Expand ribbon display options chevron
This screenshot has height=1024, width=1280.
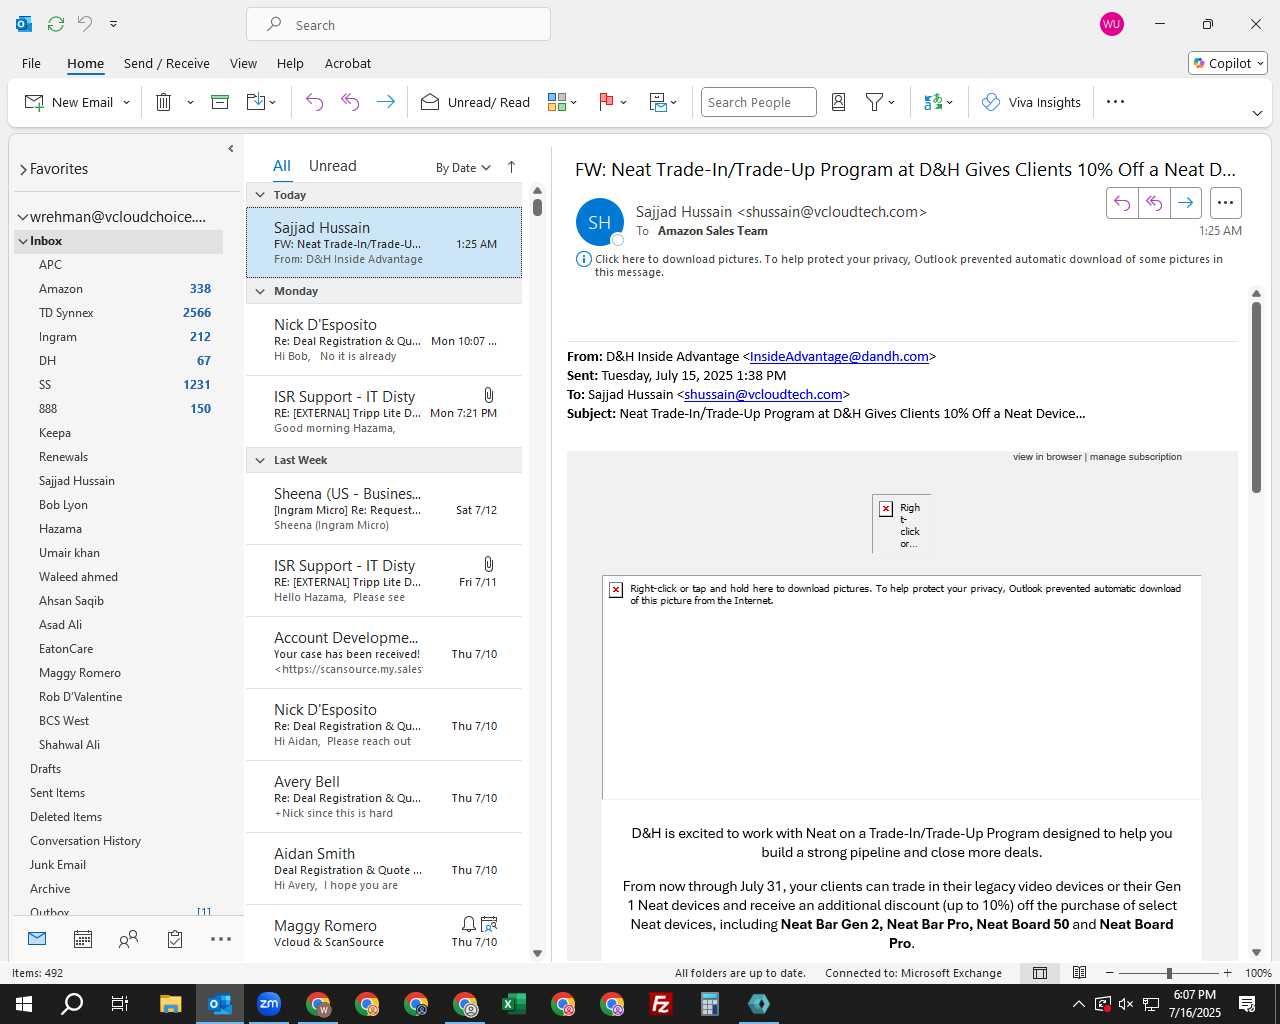coord(1257,113)
